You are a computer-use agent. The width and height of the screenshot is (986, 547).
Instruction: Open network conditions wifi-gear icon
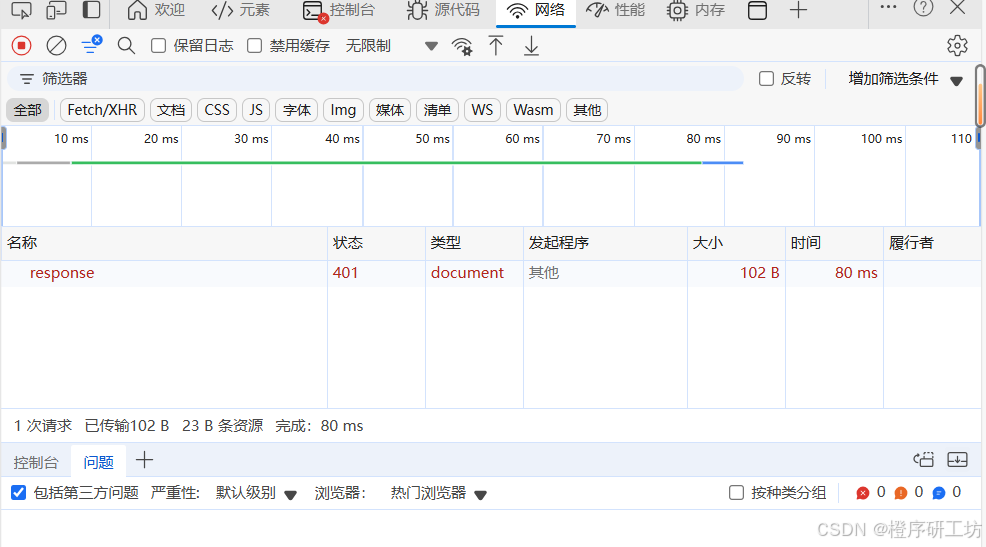(462, 46)
